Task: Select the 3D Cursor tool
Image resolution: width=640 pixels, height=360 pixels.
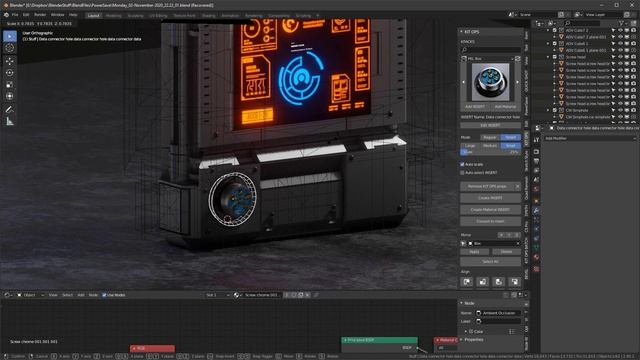Action: (x=10, y=48)
